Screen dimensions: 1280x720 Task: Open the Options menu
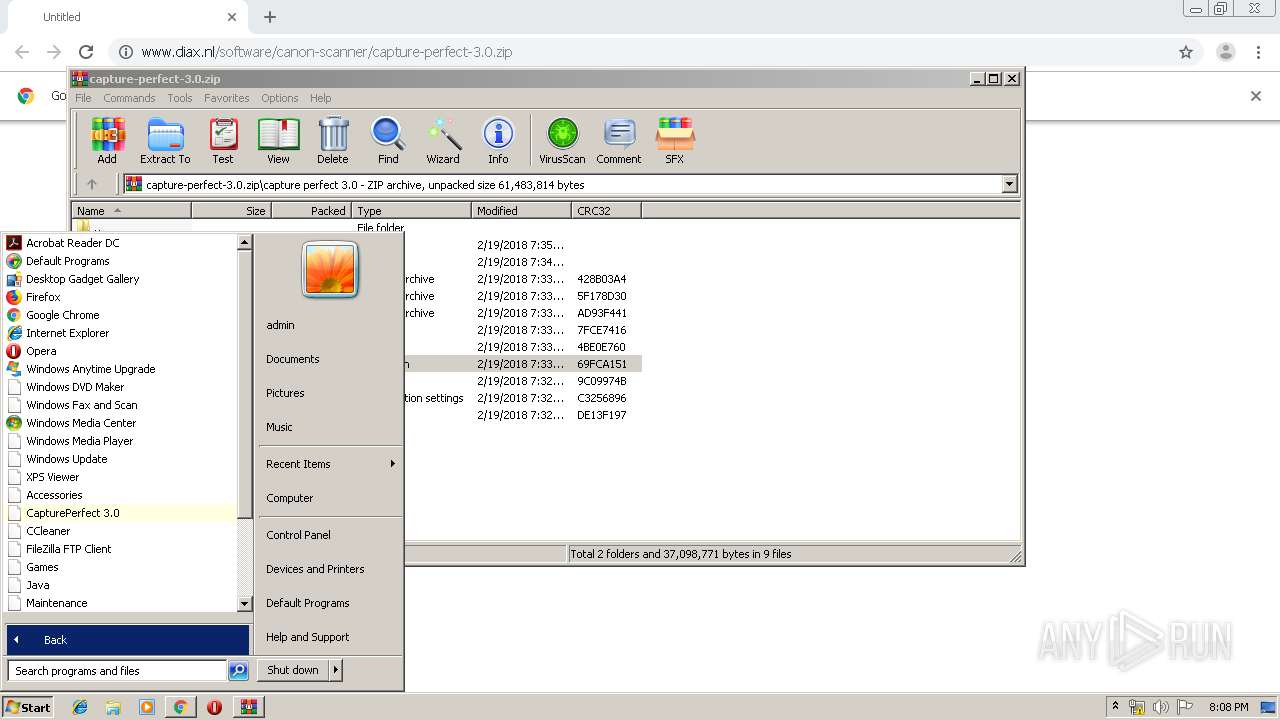(280, 98)
